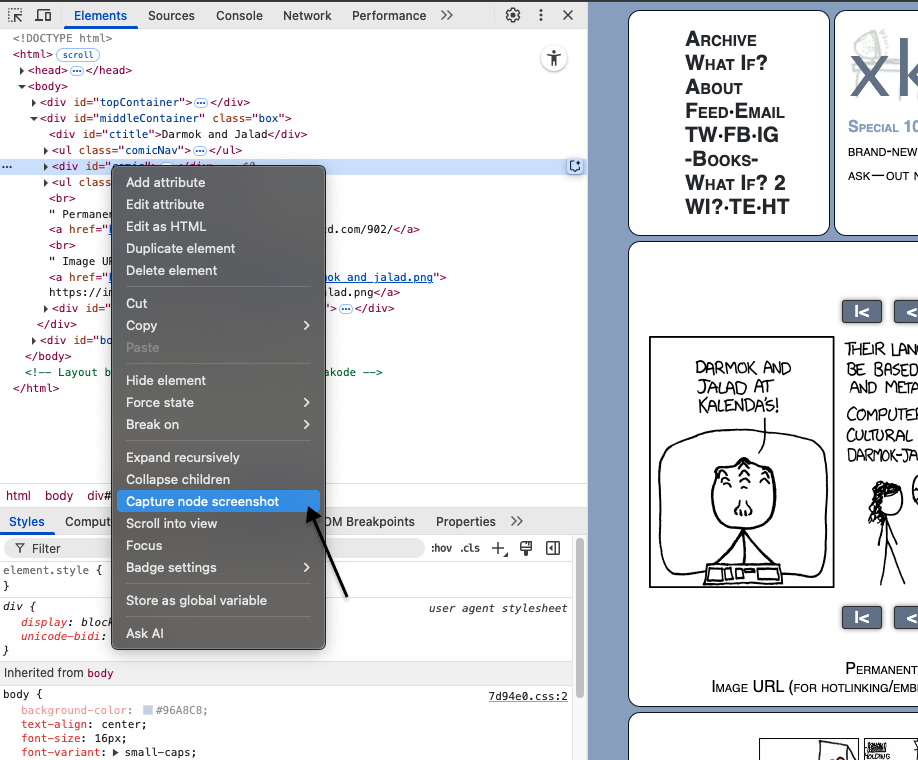Viewport: 918px width, 760px height.
Task: Toggle the device toolbar icon
Action: 44,15
